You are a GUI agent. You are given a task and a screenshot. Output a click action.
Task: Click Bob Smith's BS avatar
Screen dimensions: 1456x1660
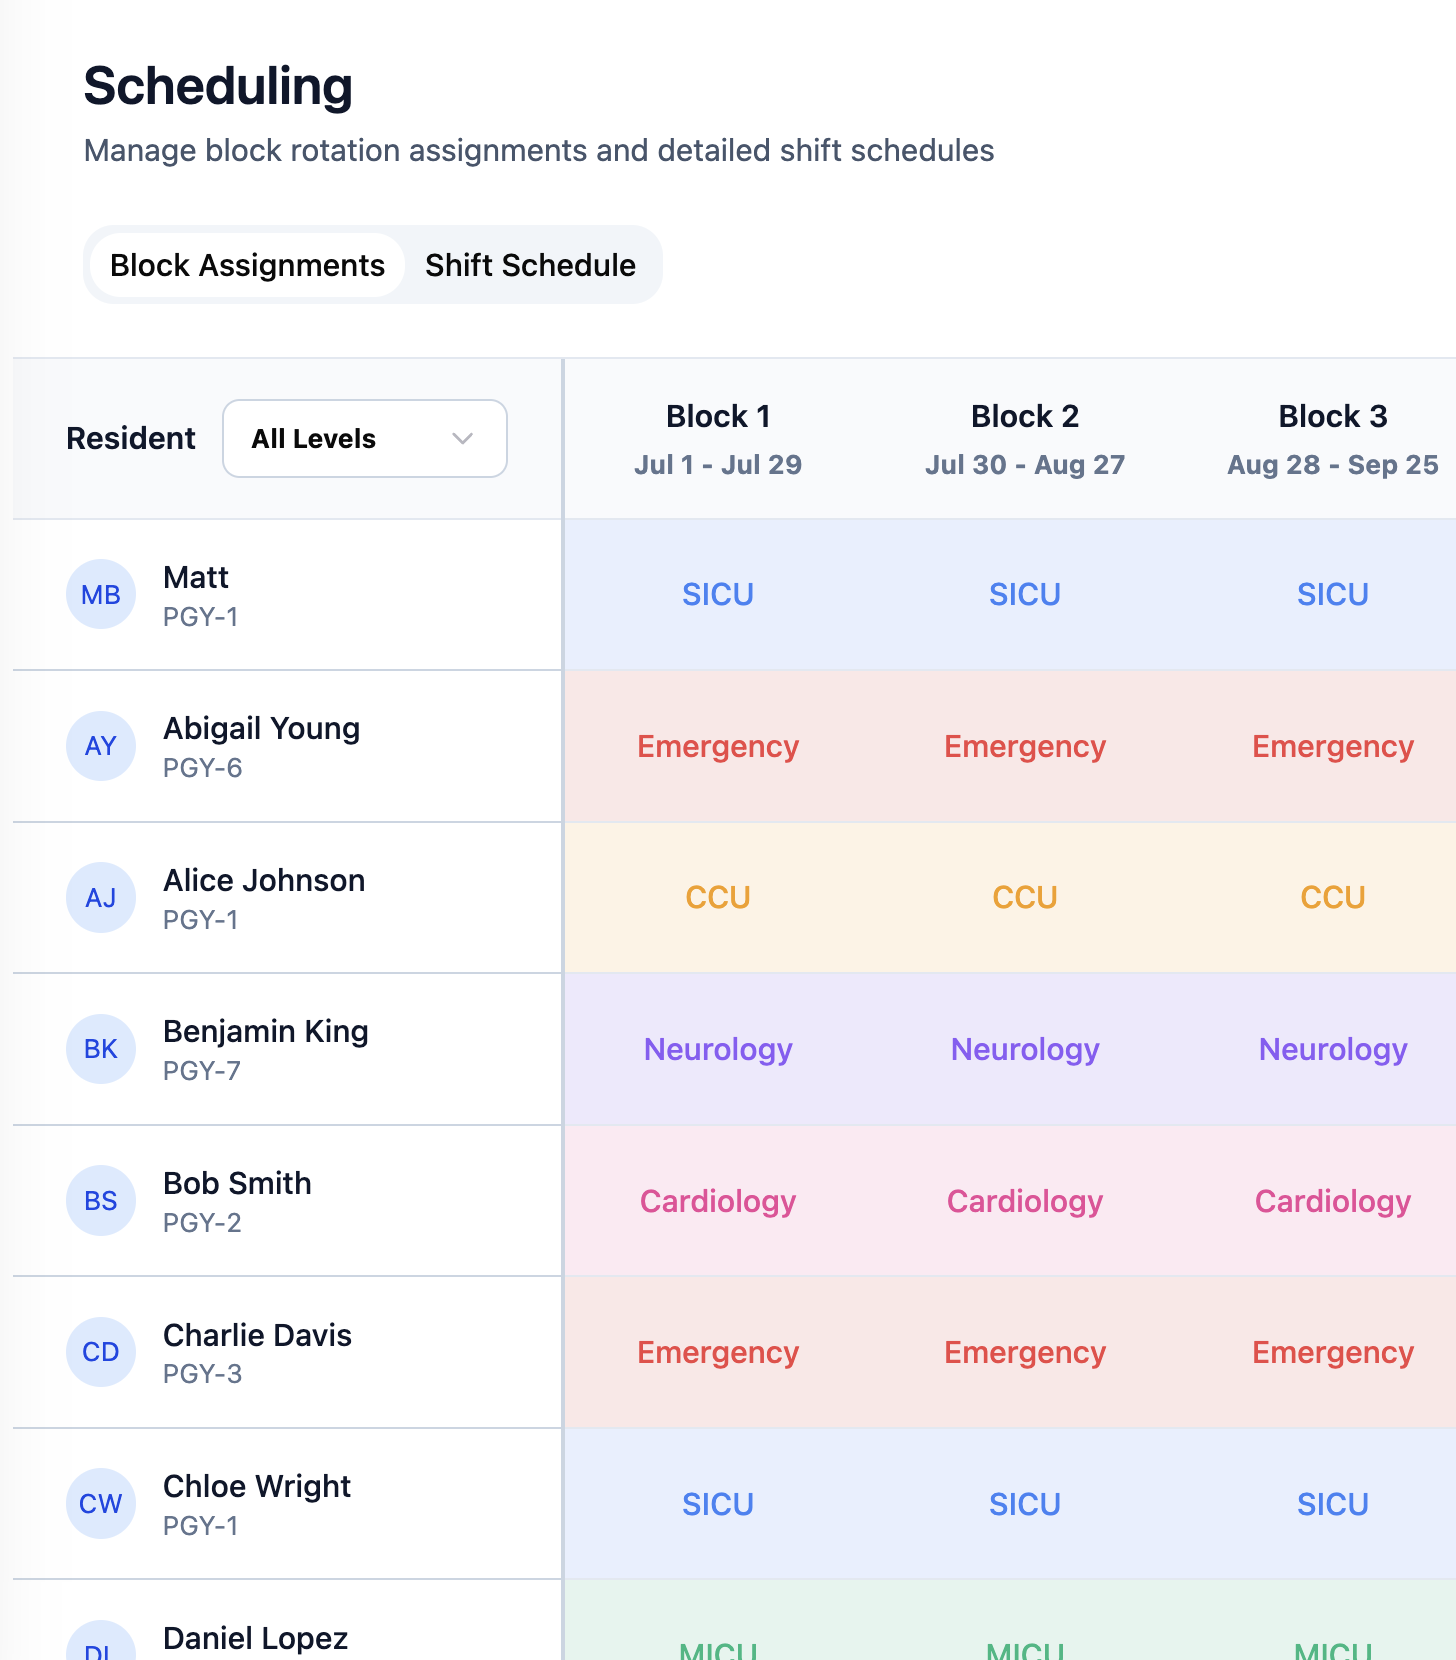coord(101,1201)
